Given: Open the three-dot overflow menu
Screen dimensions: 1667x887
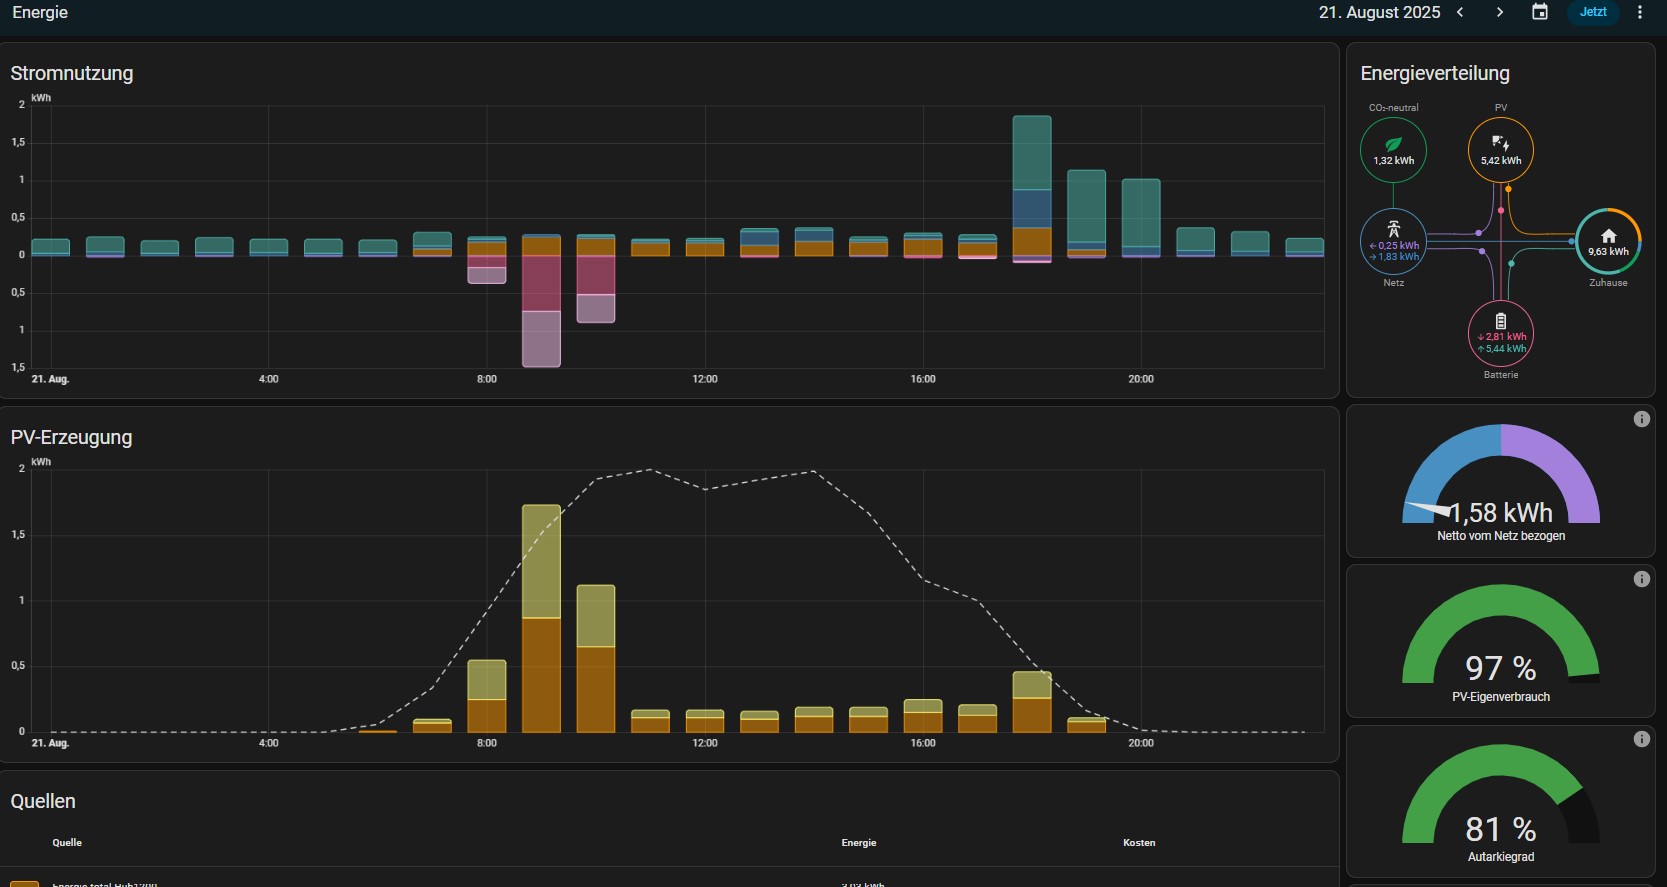Looking at the screenshot, I should coord(1639,12).
